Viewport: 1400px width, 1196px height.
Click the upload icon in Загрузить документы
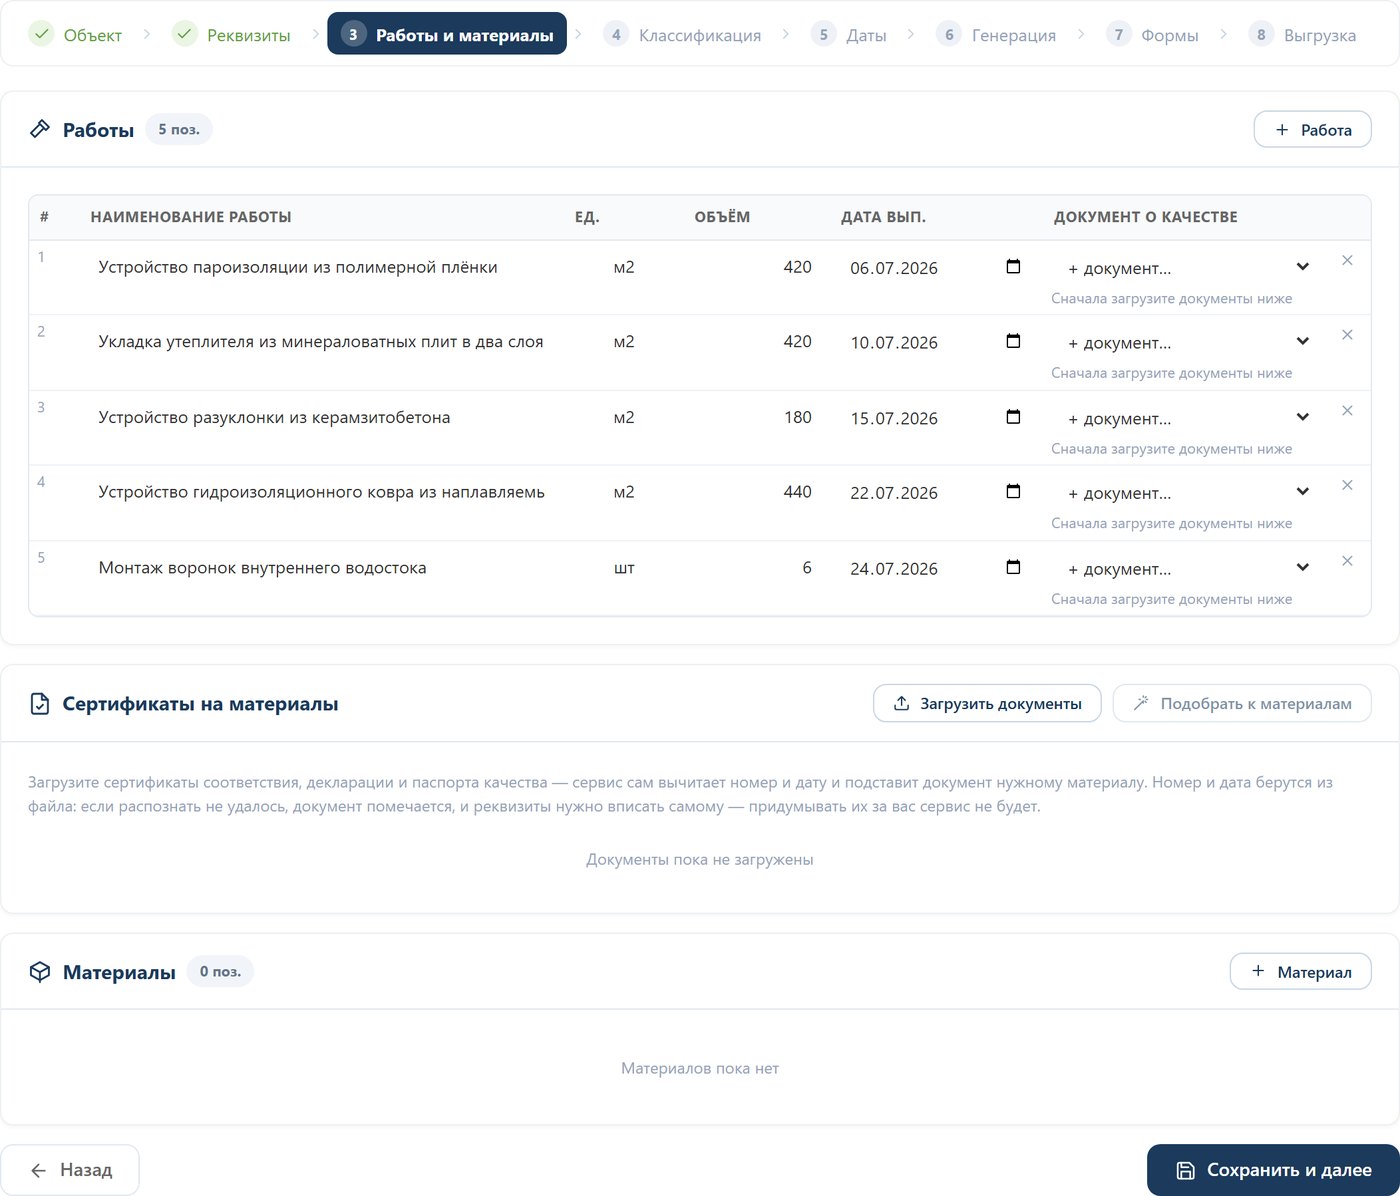(901, 703)
